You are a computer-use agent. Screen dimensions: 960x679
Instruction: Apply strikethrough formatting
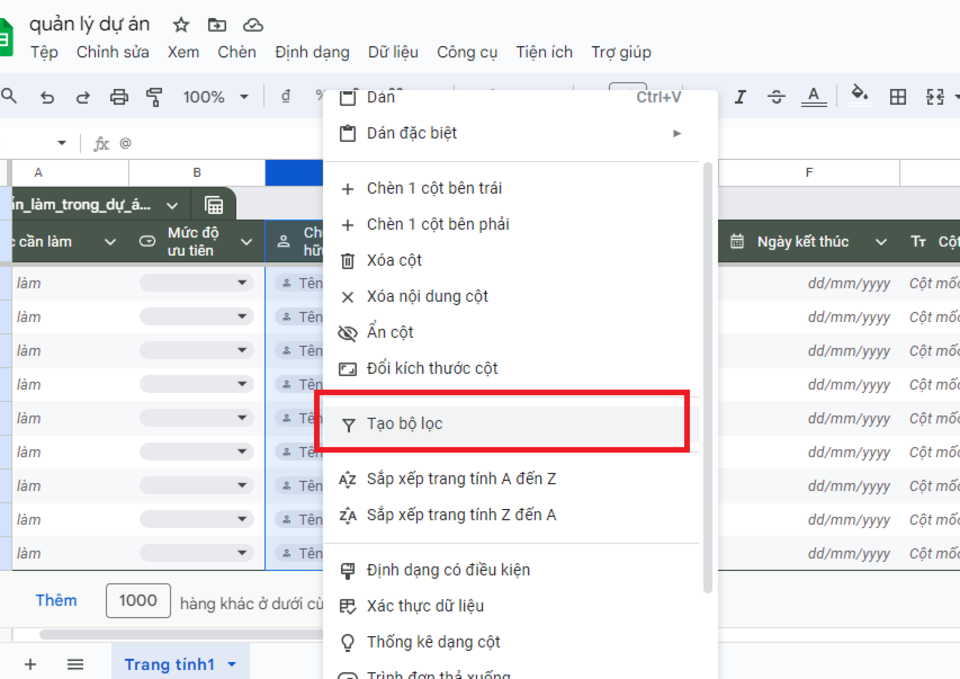coord(776,97)
